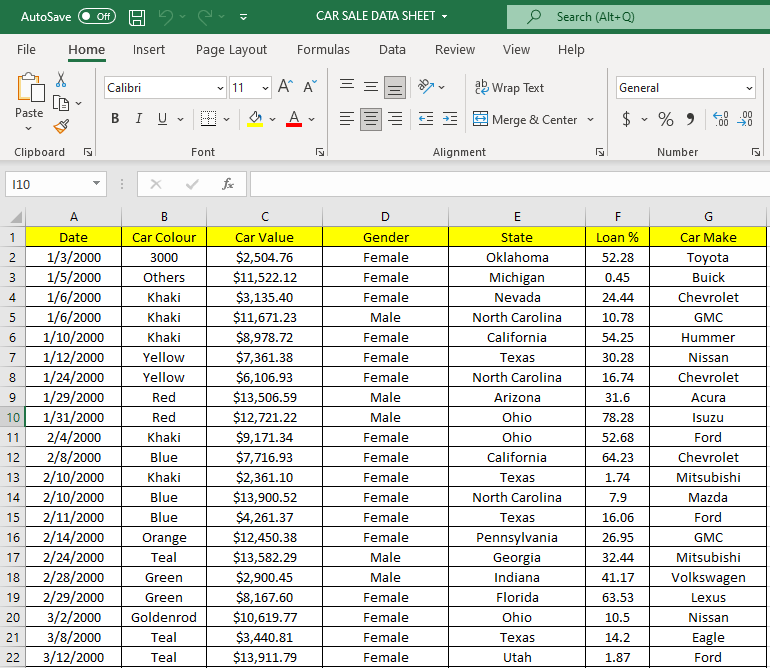Viewport: 770px width, 668px height.
Task: Open fill color dropdown arrow
Action: (x=273, y=119)
